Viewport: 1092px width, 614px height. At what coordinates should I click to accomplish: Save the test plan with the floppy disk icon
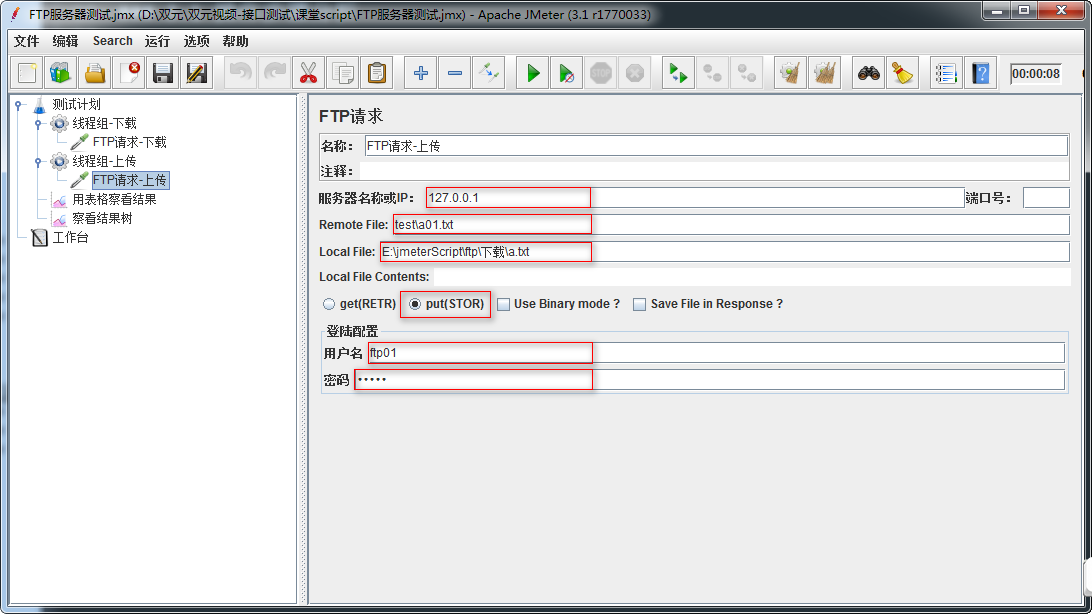pos(163,73)
